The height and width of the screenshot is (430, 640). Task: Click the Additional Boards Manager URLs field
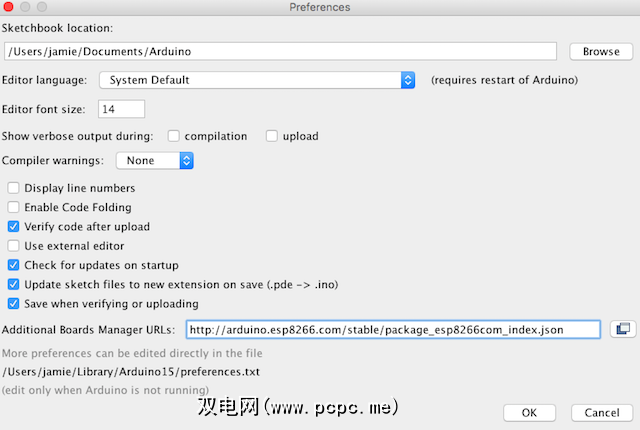tap(392, 329)
